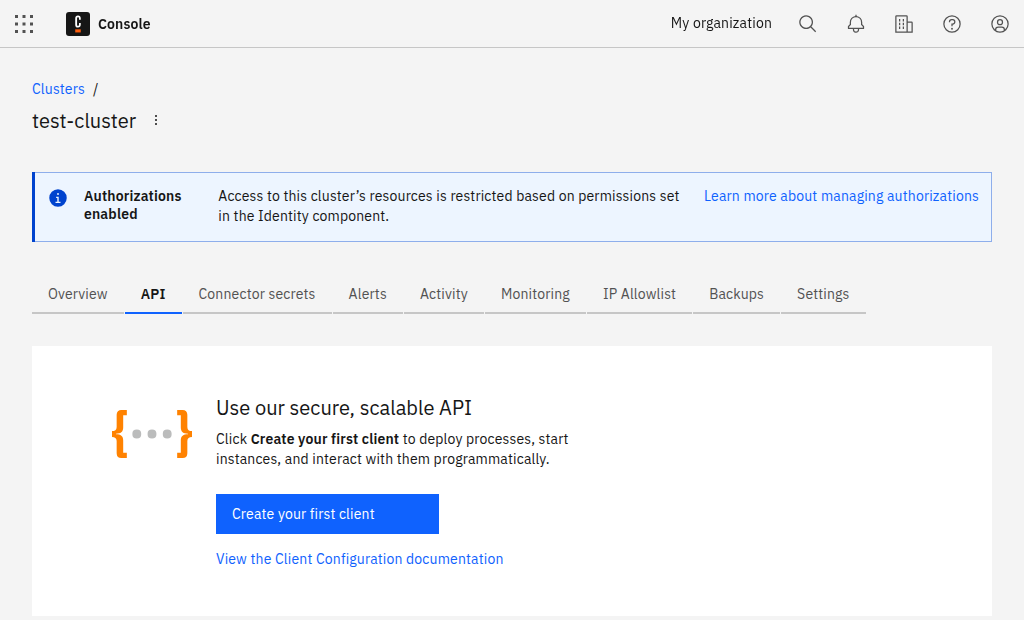
Task: Click the blue info icon in banner
Action: [58, 197]
